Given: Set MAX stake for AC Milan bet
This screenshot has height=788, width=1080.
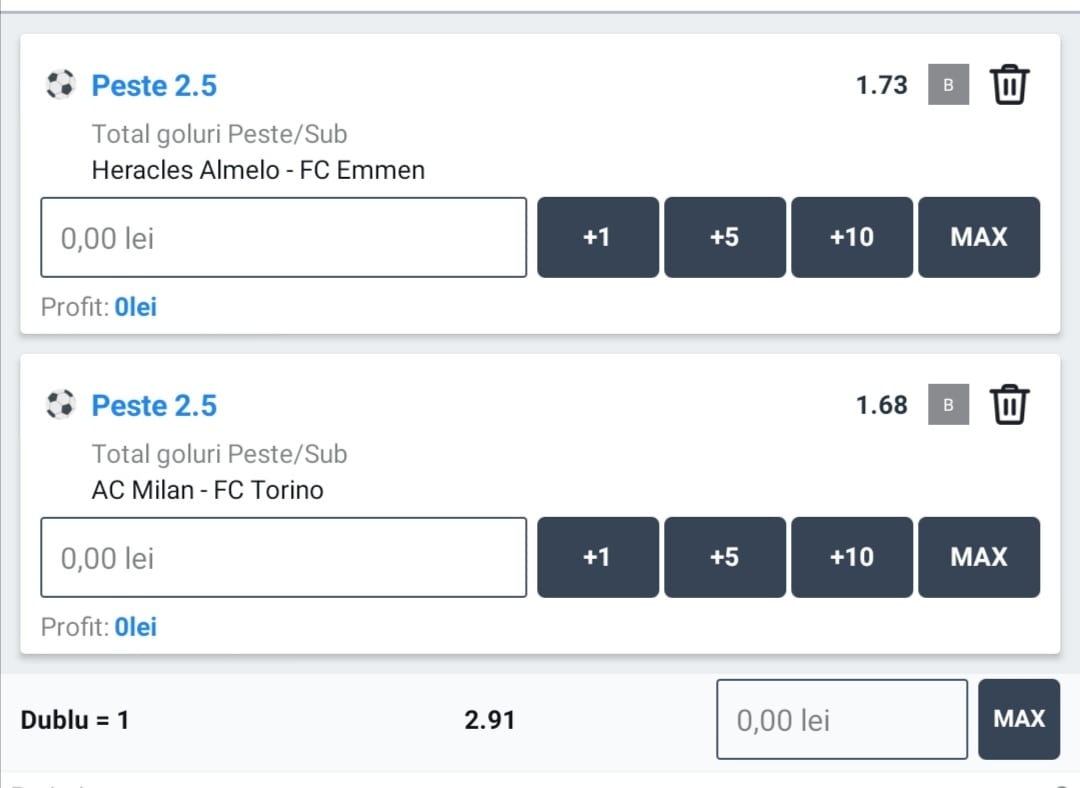Looking at the screenshot, I should pyautogui.click(x=979, y=557).
